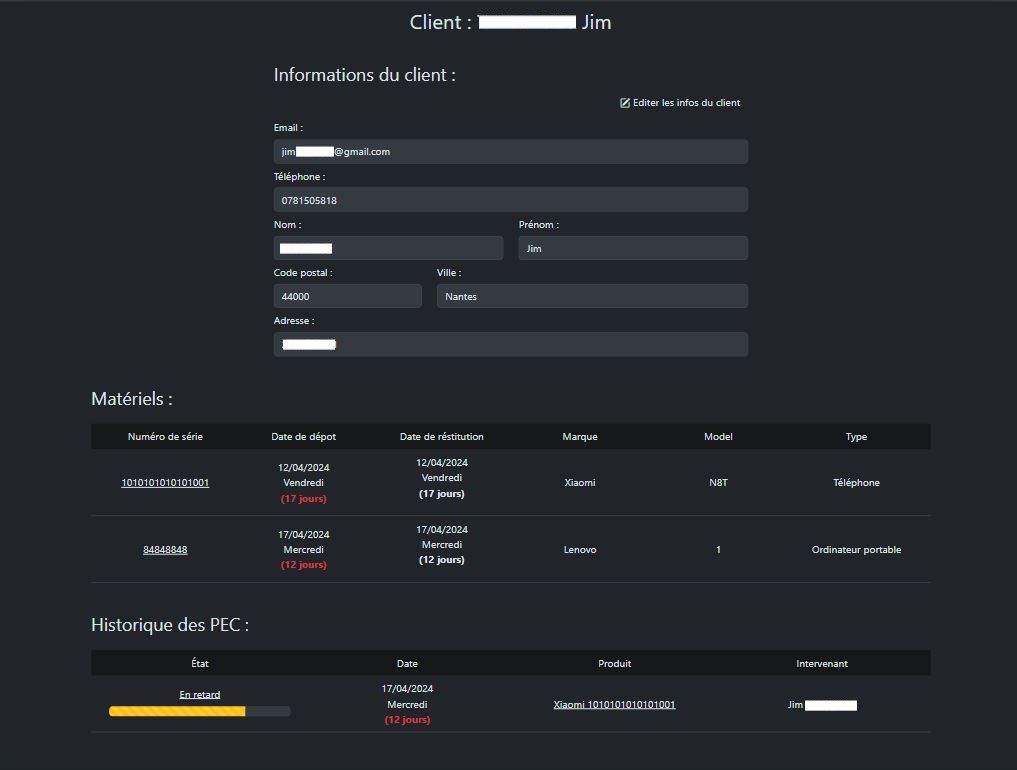Image resolution: width=1017 pixels, height=770 pixels.
Task: Click the 'Numéro de série' column header
Action: (165, 437)
